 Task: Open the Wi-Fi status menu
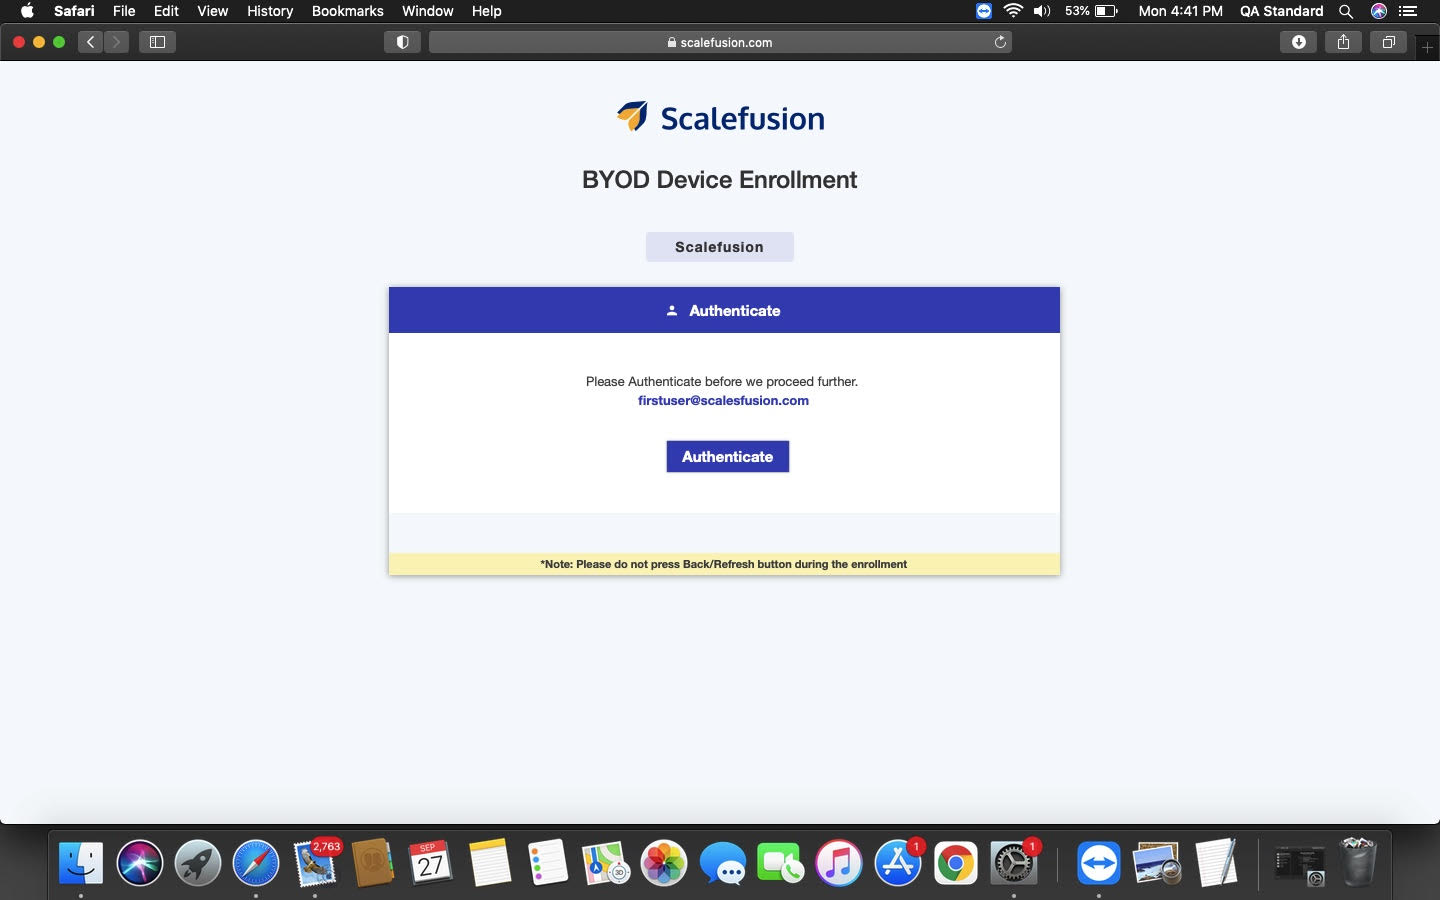click(1013, 11)
